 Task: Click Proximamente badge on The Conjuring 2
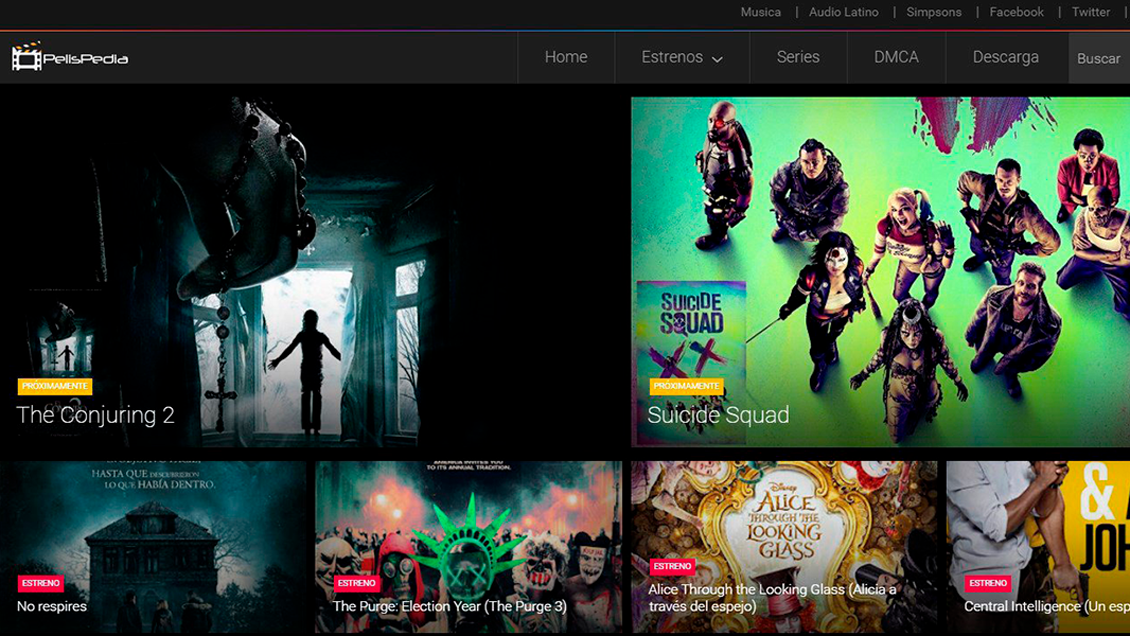[55, 386]
